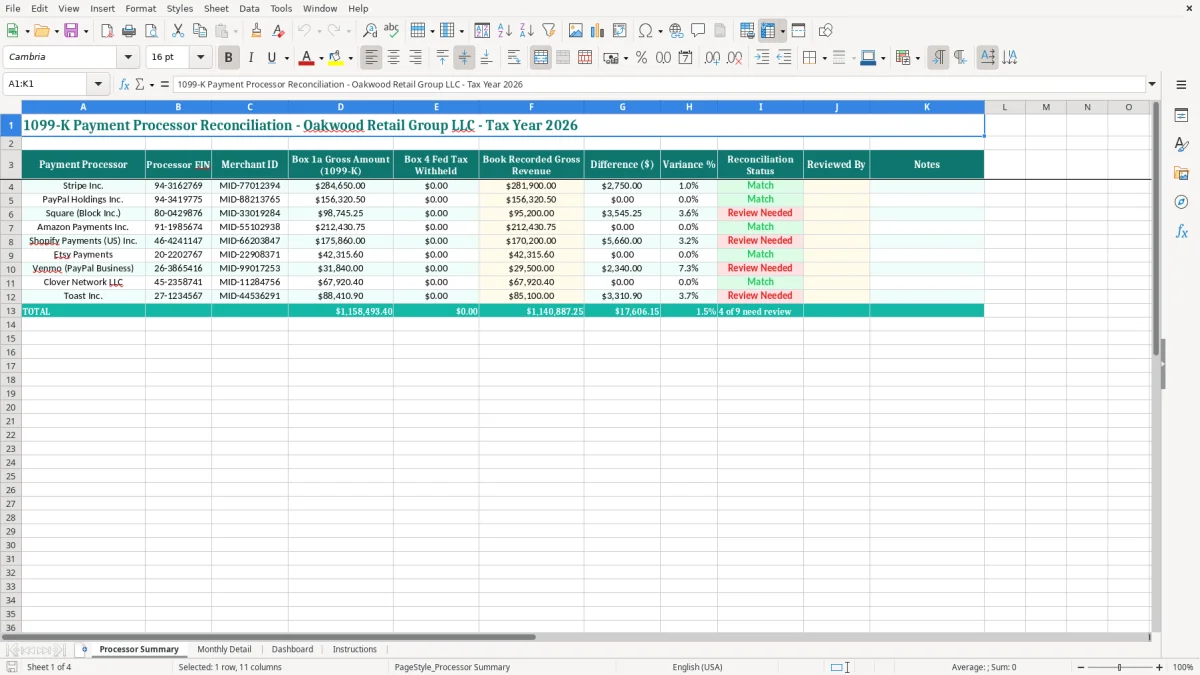
Task: Toggle Center Horizontally alignment
Action: click(x=394, y=58)
